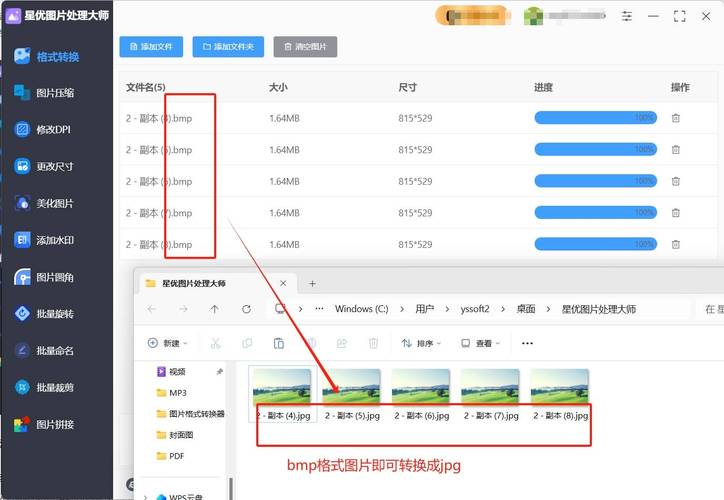The width and height of the screenshot is (724, 500).
Task: Delete the 副本 (6).bmp row
Action: (x=676, y=181)
